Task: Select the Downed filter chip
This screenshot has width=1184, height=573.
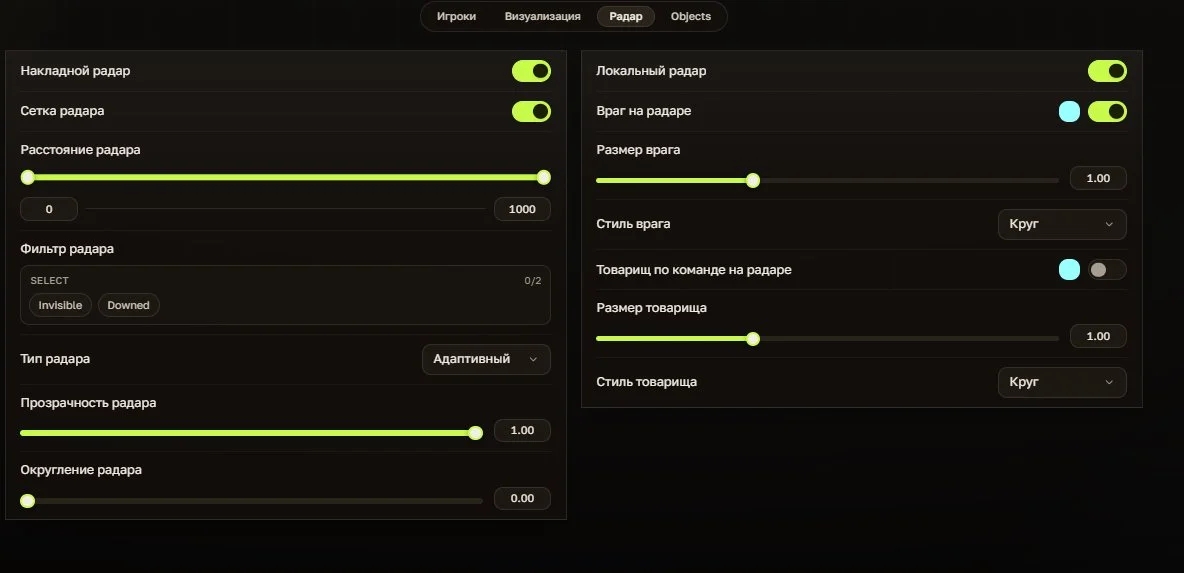Action: [128, 305]
